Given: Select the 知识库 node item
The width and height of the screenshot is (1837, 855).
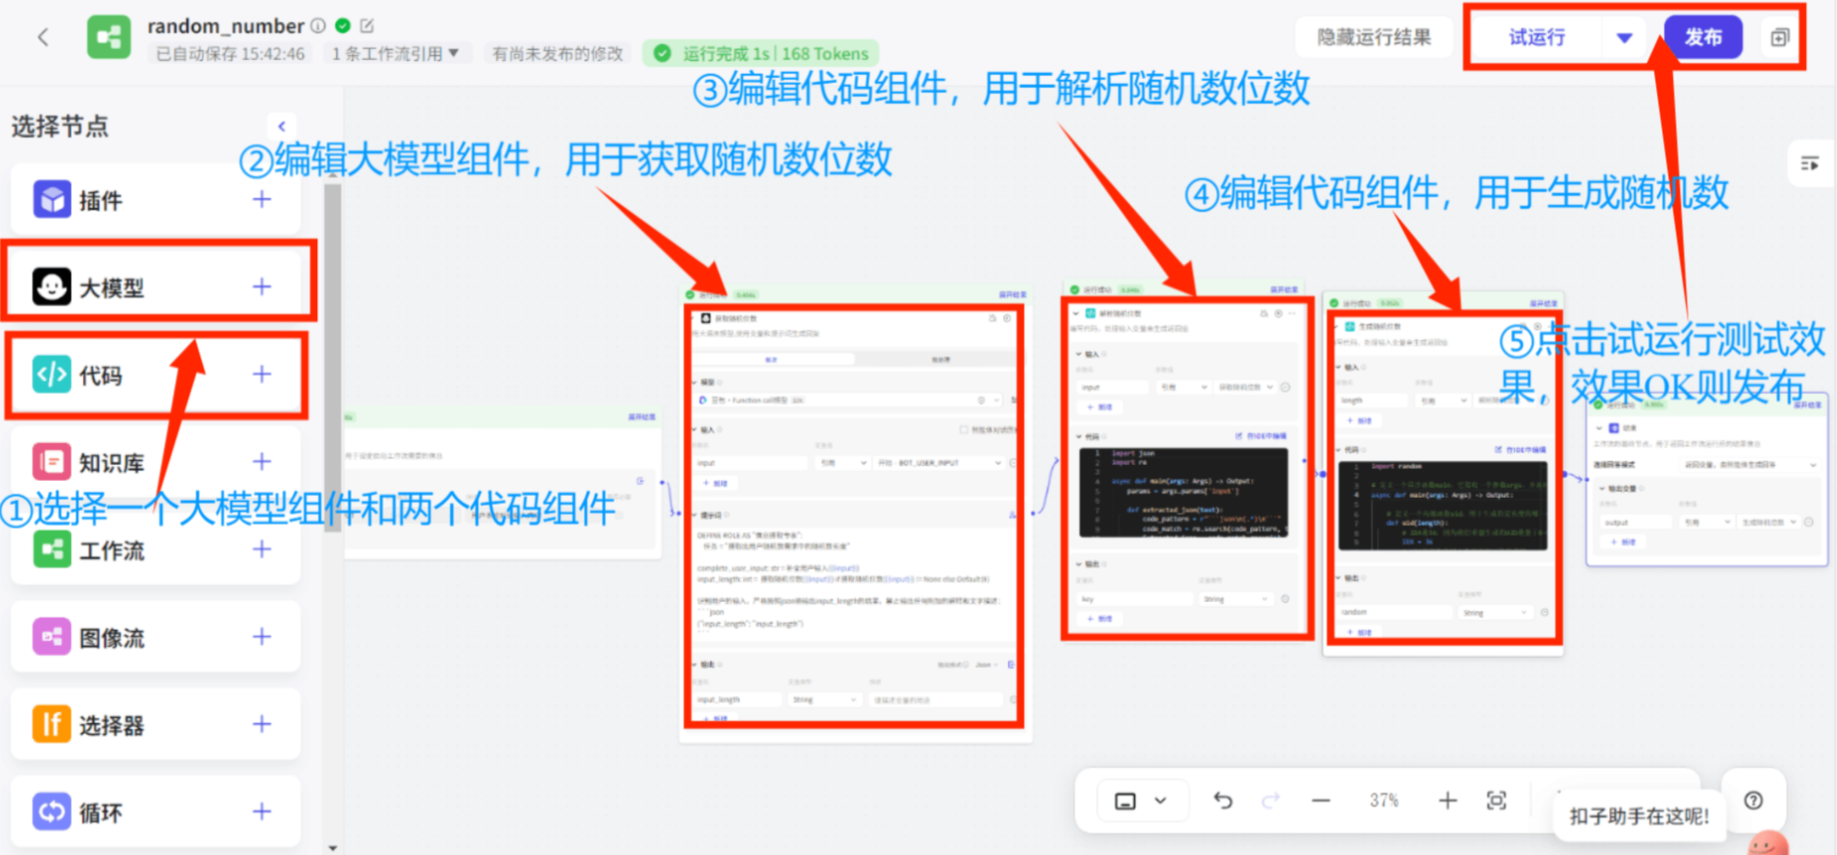Looking at the screenshot, I should [112, 463].
